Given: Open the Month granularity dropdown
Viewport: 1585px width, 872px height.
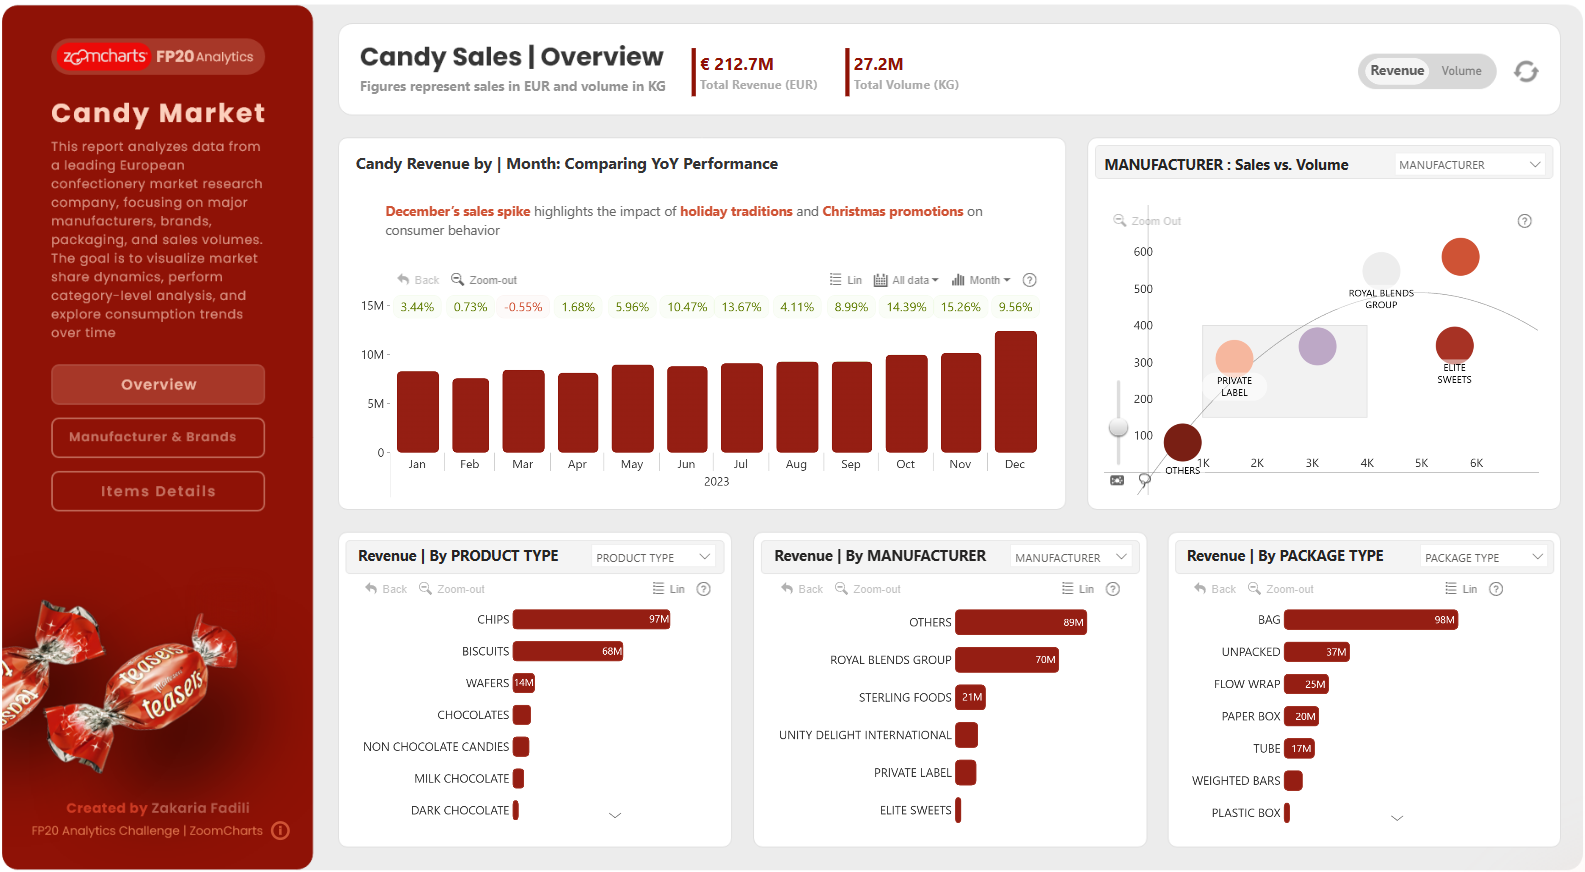Looking at the screenshot, I should 981,280.
